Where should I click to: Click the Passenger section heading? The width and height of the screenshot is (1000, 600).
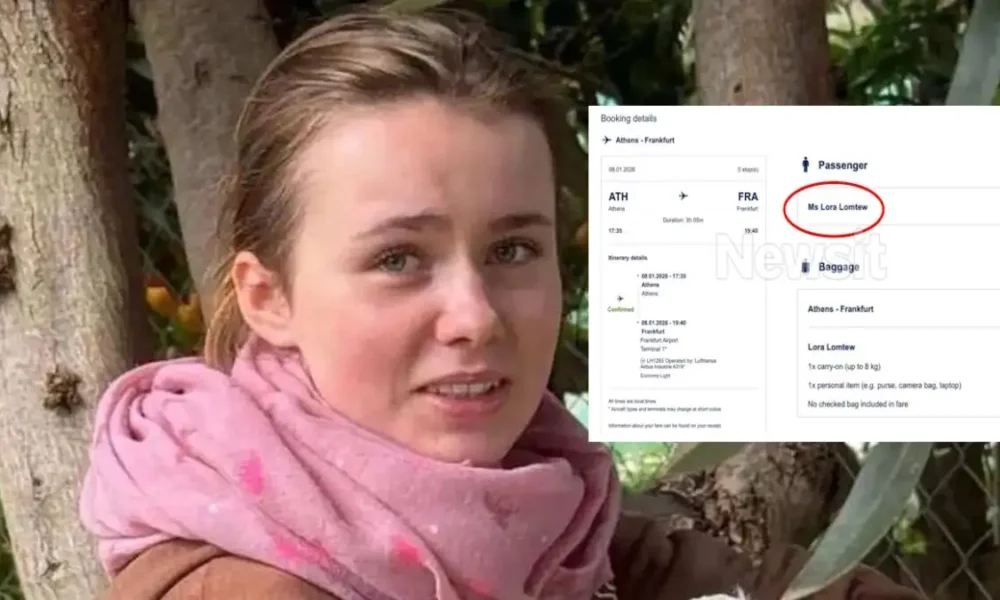coord(842,165)
